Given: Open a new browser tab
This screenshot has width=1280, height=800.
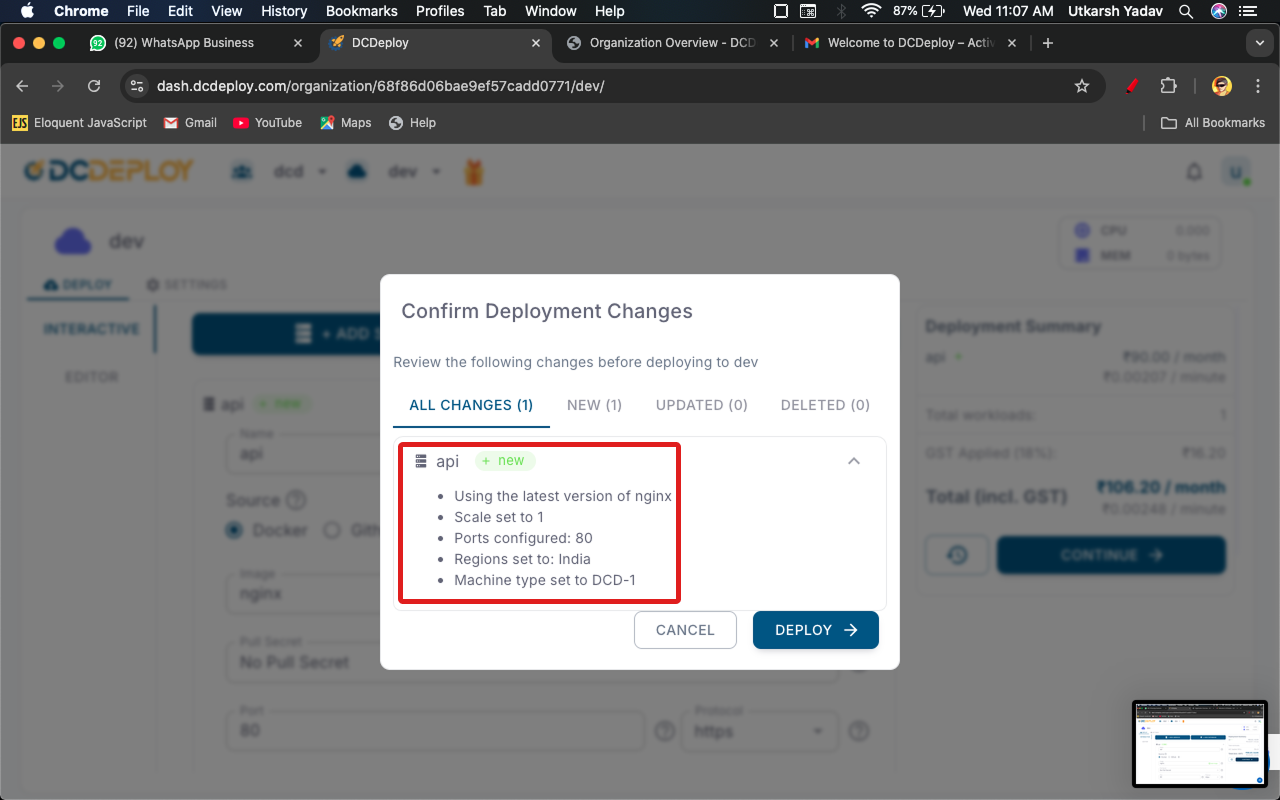Looking at the screenshot, I should click(x=1048, y=43).
